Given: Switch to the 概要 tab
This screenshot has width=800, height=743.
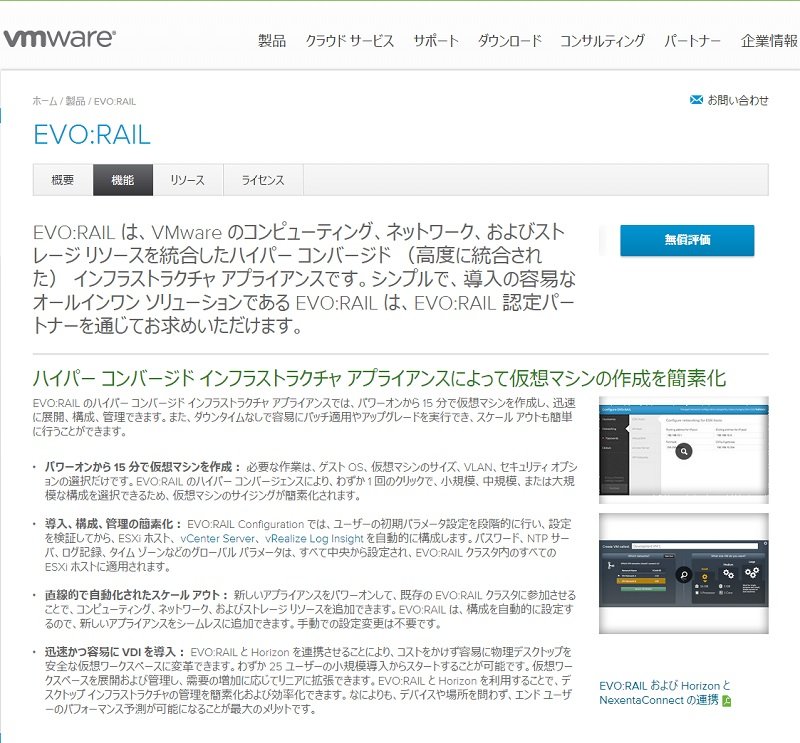Looking at the screenshot, I should tap(63, 180).
